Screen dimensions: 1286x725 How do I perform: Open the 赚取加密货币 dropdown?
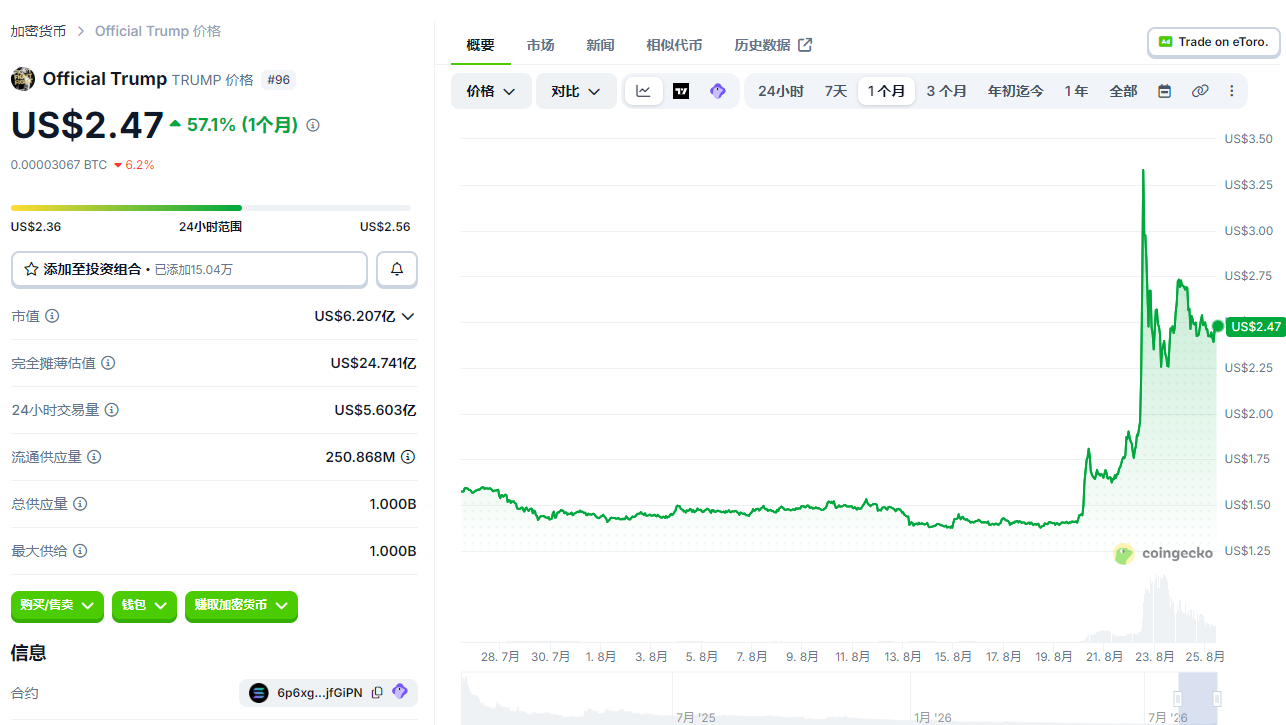(x=241, y=605)
